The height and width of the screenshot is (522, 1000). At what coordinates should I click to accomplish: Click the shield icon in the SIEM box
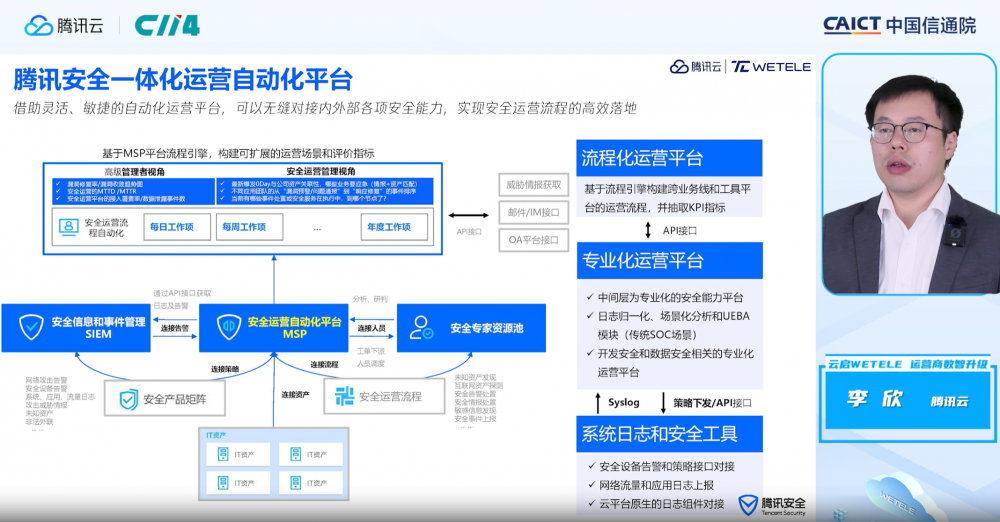tap(31, 327)
